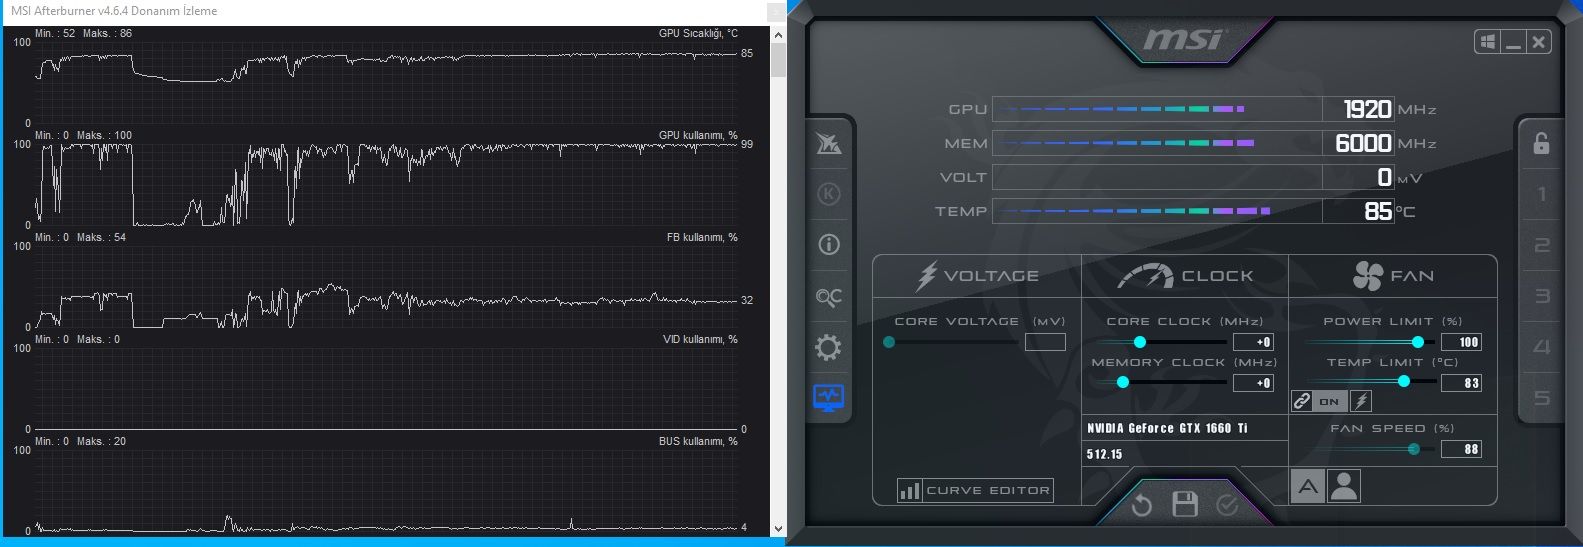Click the CLOCK panel header
This screenshot has height=547, width=1583.
tap(1184, 276)
